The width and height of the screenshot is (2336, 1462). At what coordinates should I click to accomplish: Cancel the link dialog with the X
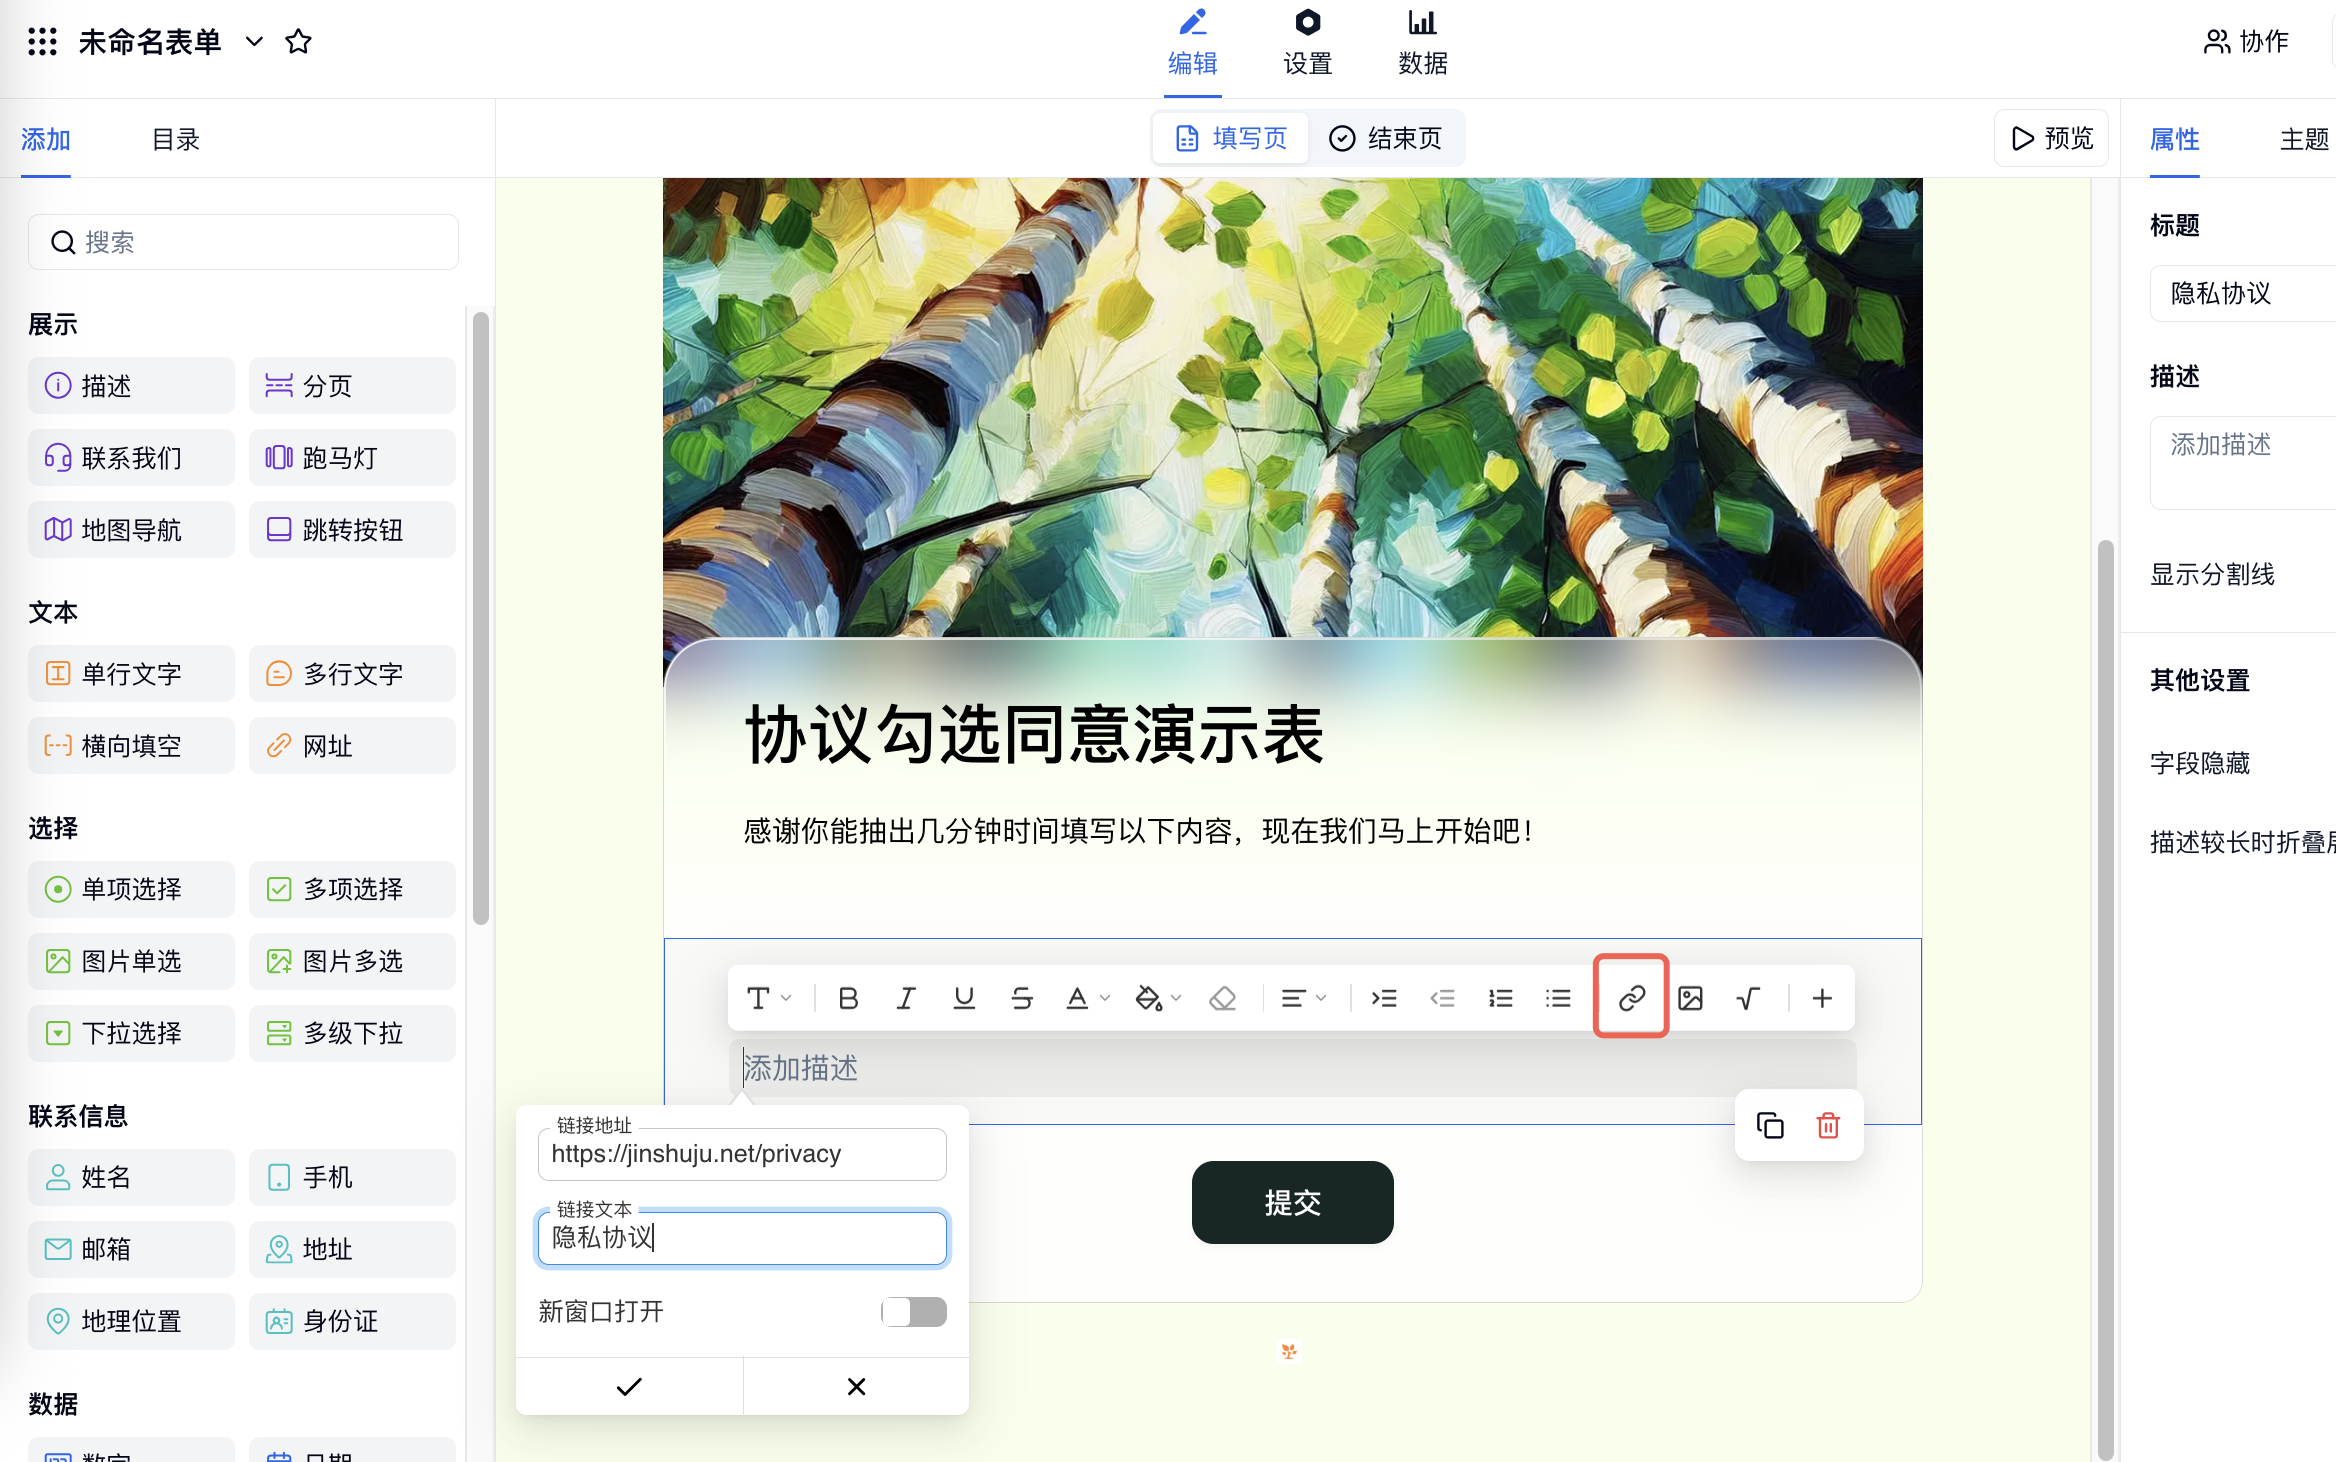[x=856, y=1386]
